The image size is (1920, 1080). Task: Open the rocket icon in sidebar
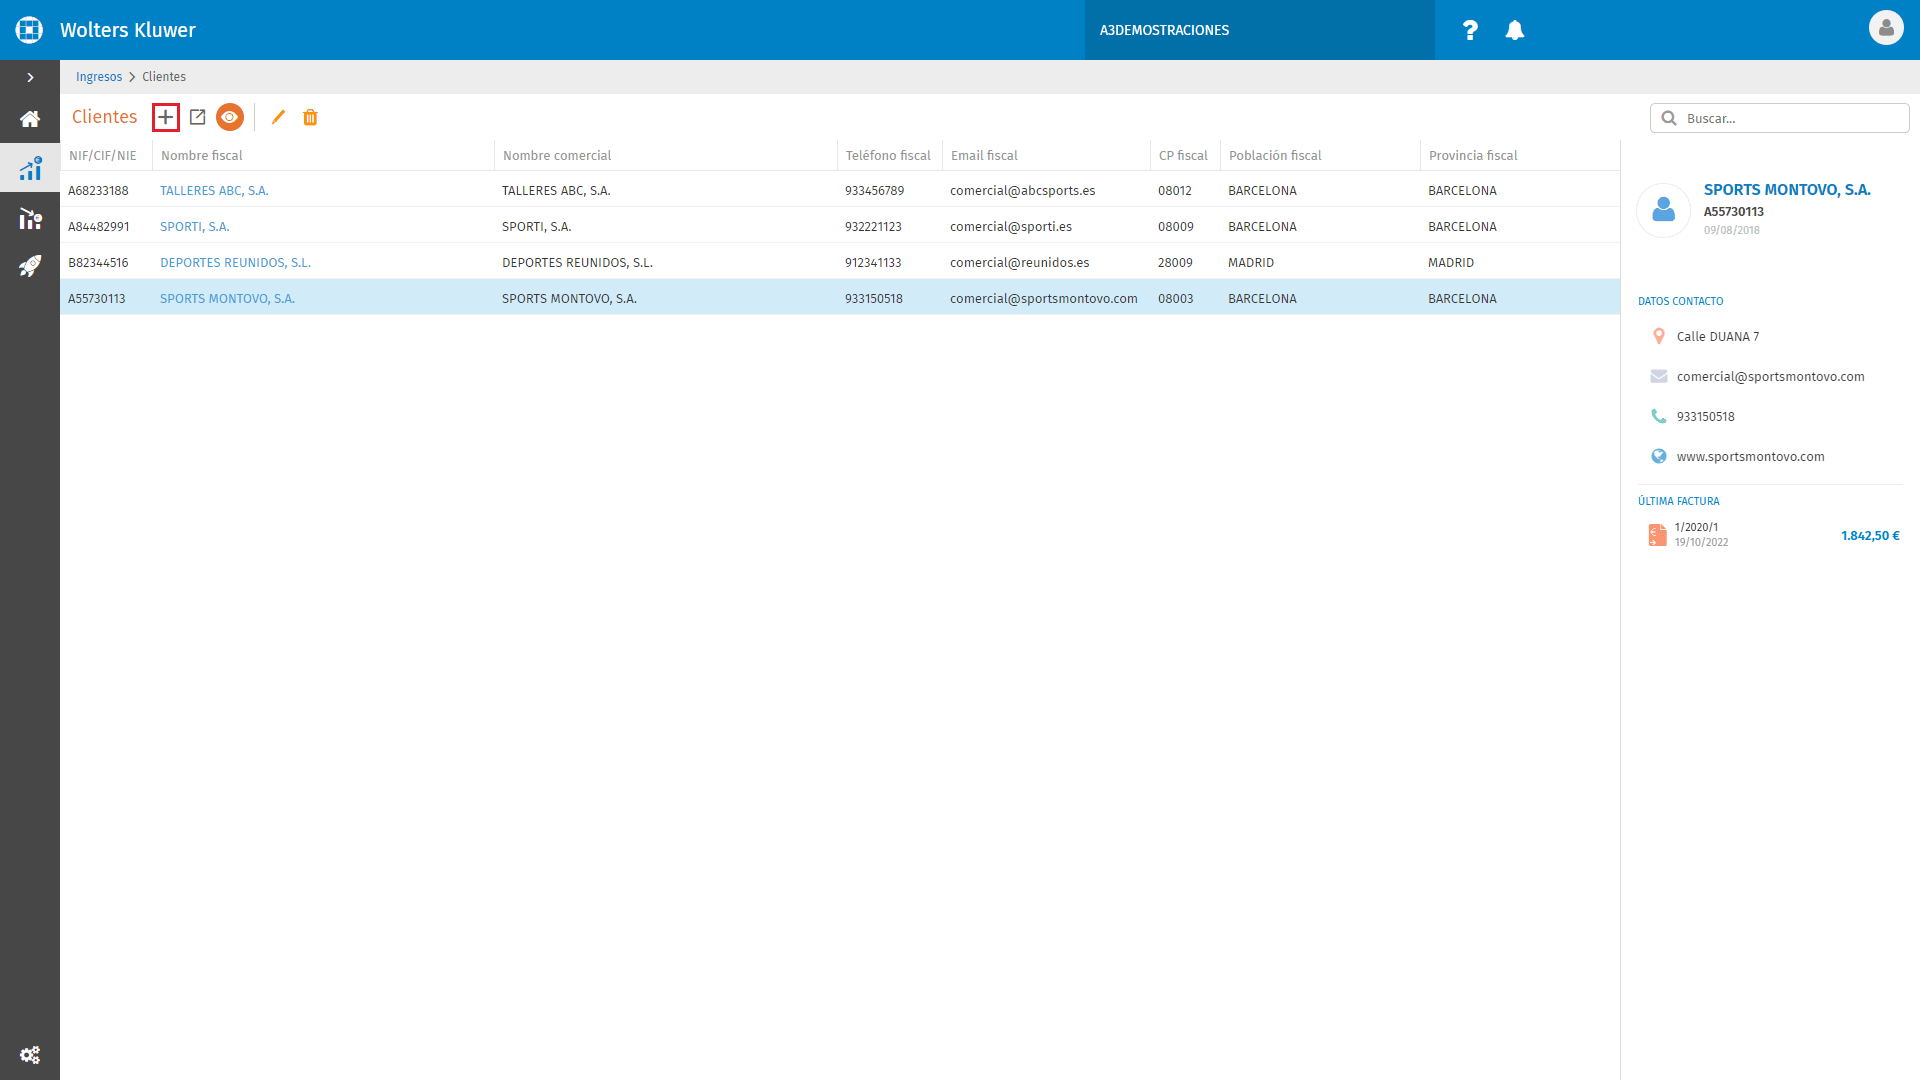30,266
